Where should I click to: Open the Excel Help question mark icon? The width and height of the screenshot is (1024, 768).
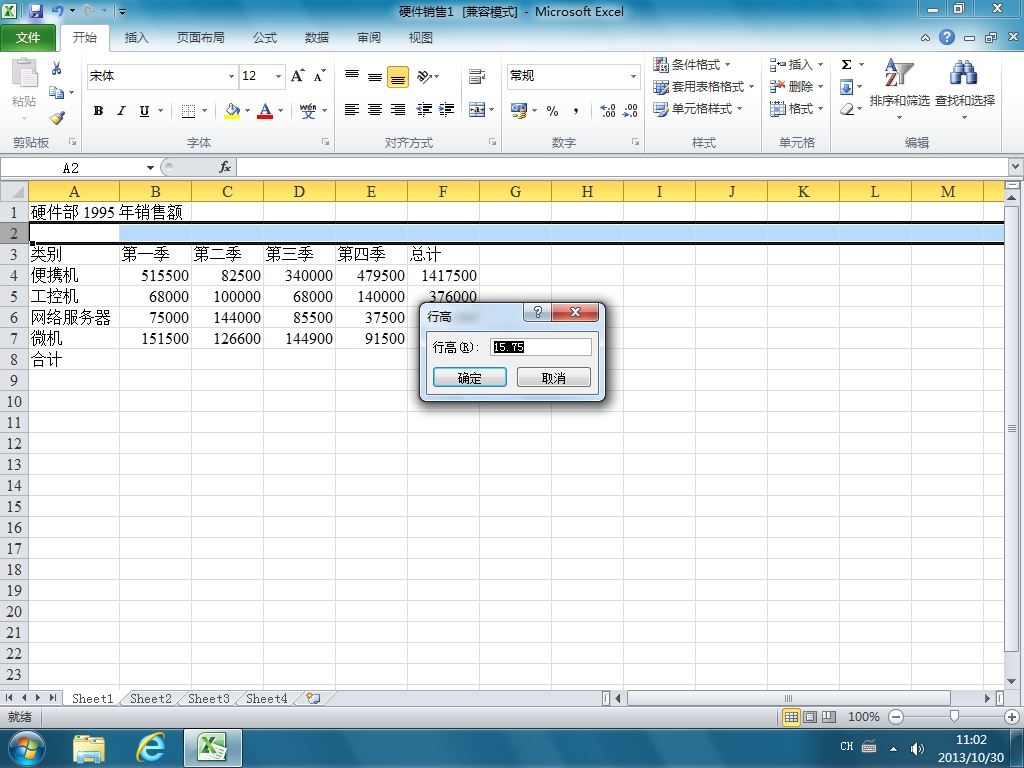[947, 37]
